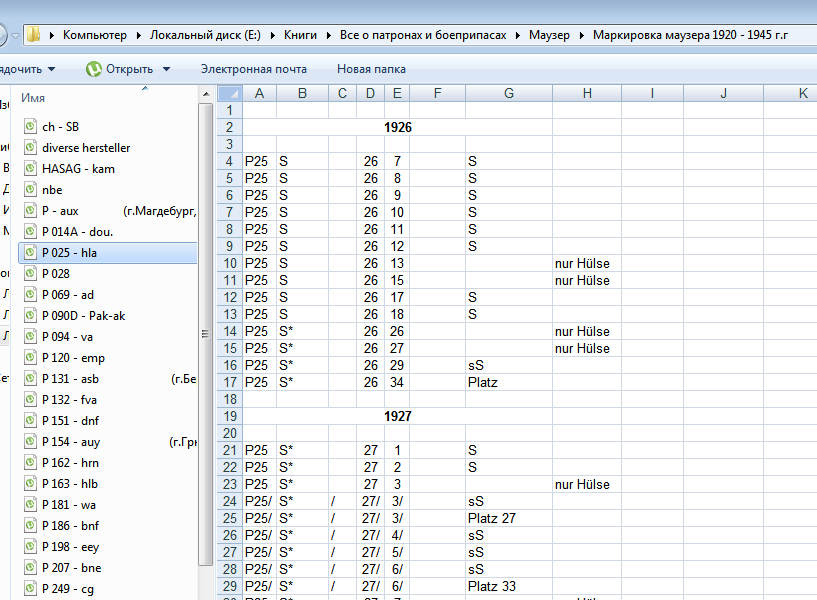Select the 'diverse hersteller' file

(x=86, y=148)
